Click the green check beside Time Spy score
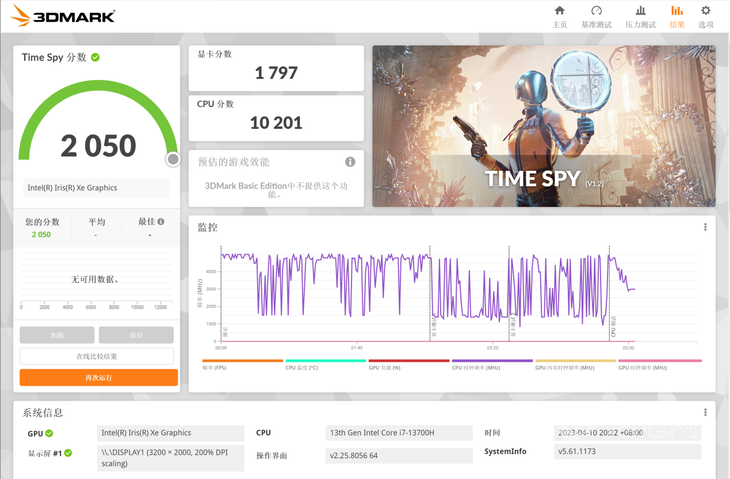The height and width of the screenshot is (479, 730). (95, 57)
